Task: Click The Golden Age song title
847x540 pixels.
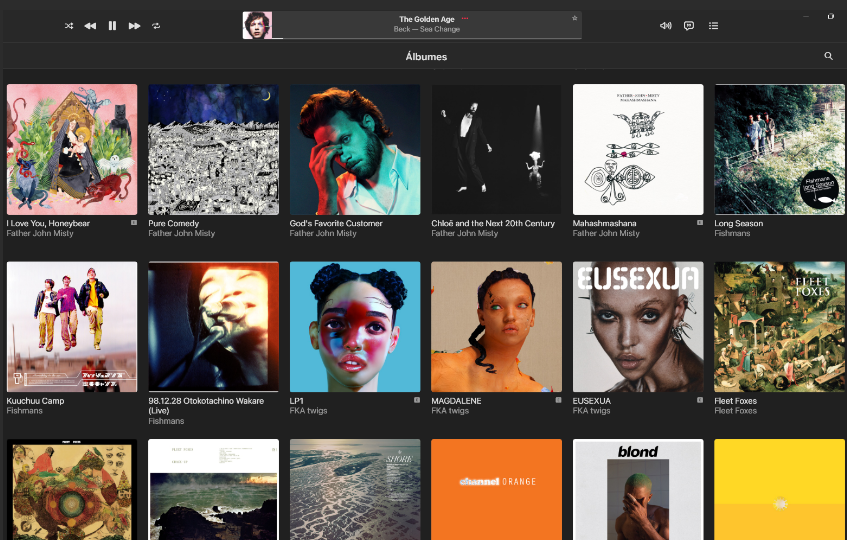Action: [426, 19]
